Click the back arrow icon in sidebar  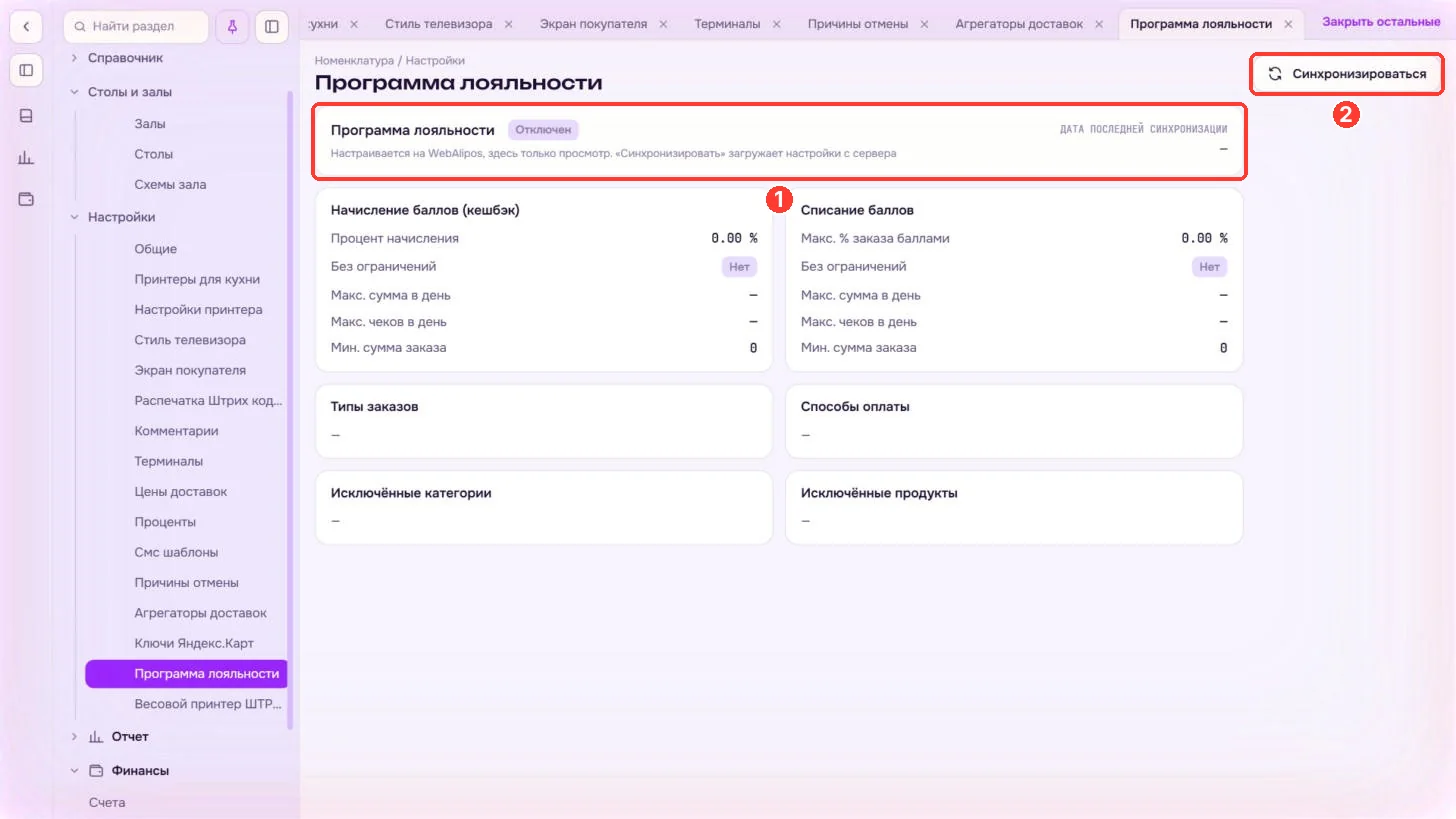click(26, 27)
